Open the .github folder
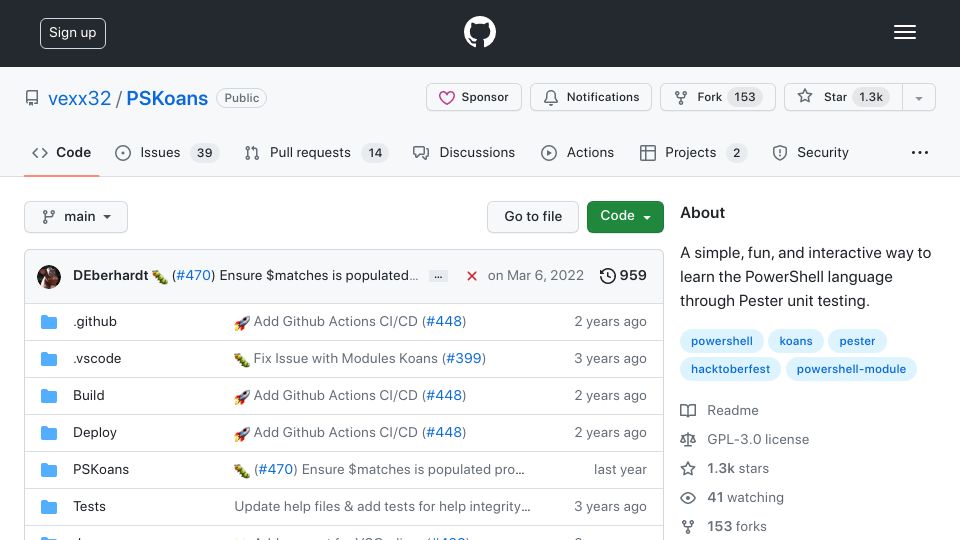Screen dimensions: 960x540 [95, 321]
